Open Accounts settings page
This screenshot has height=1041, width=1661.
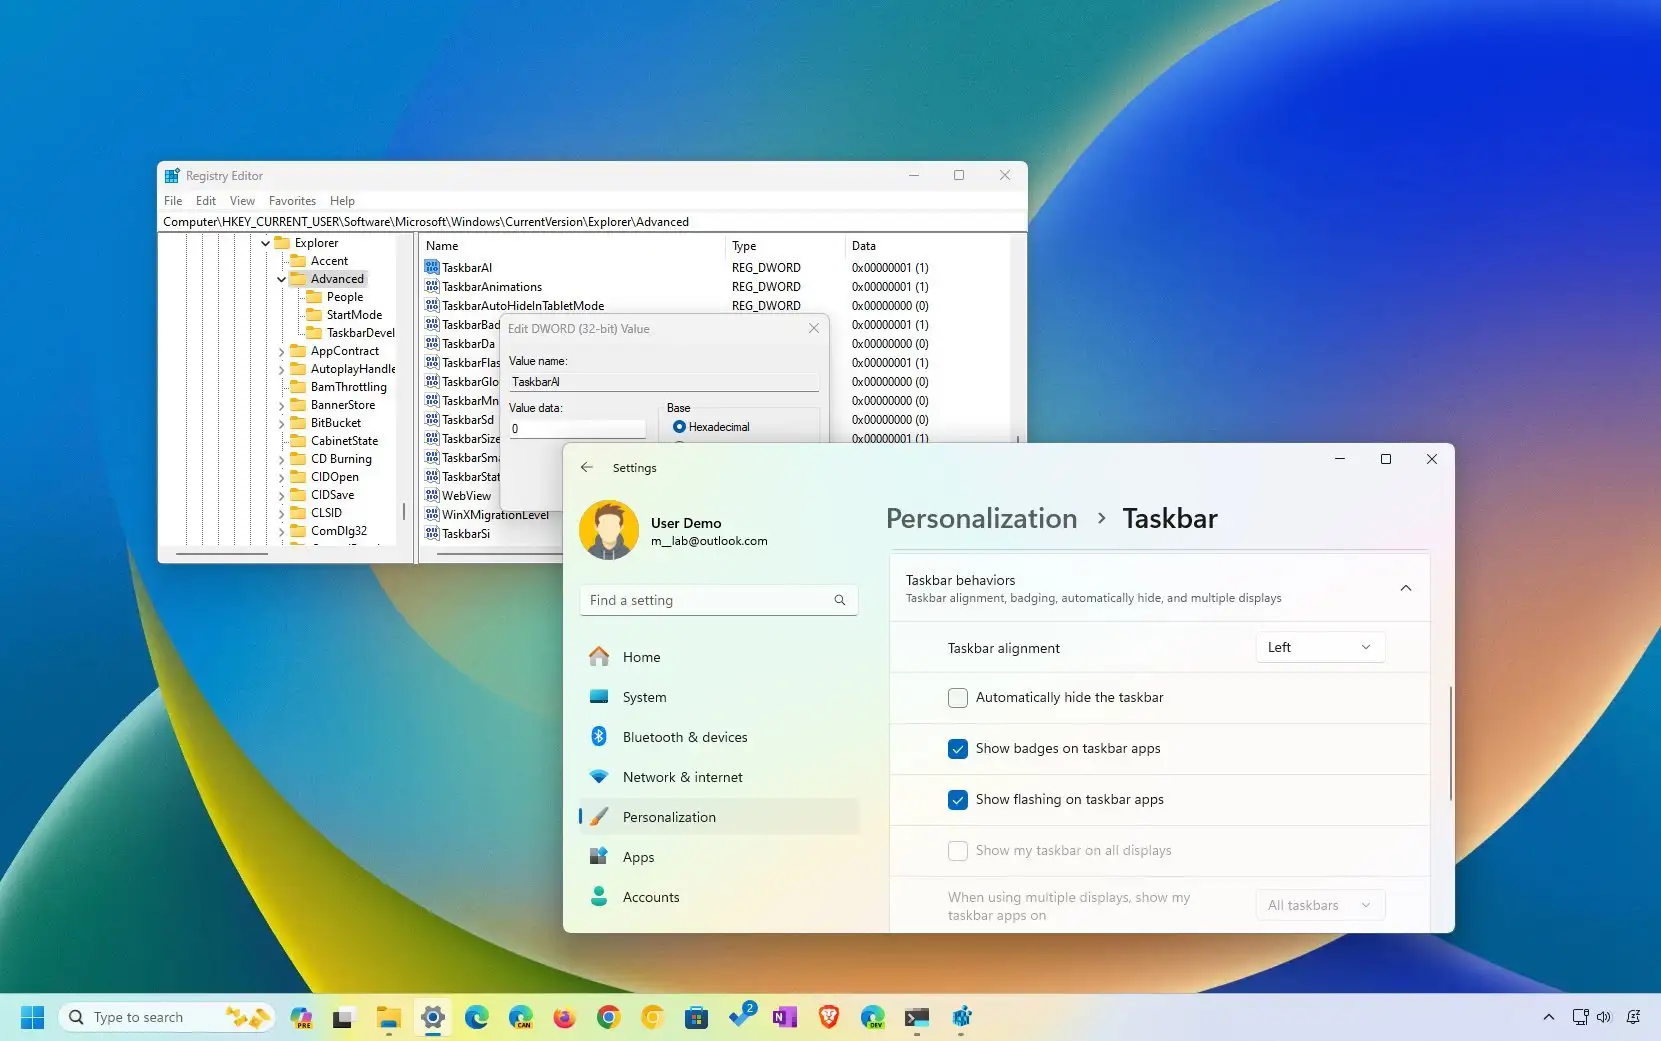[x=651, y=897]
